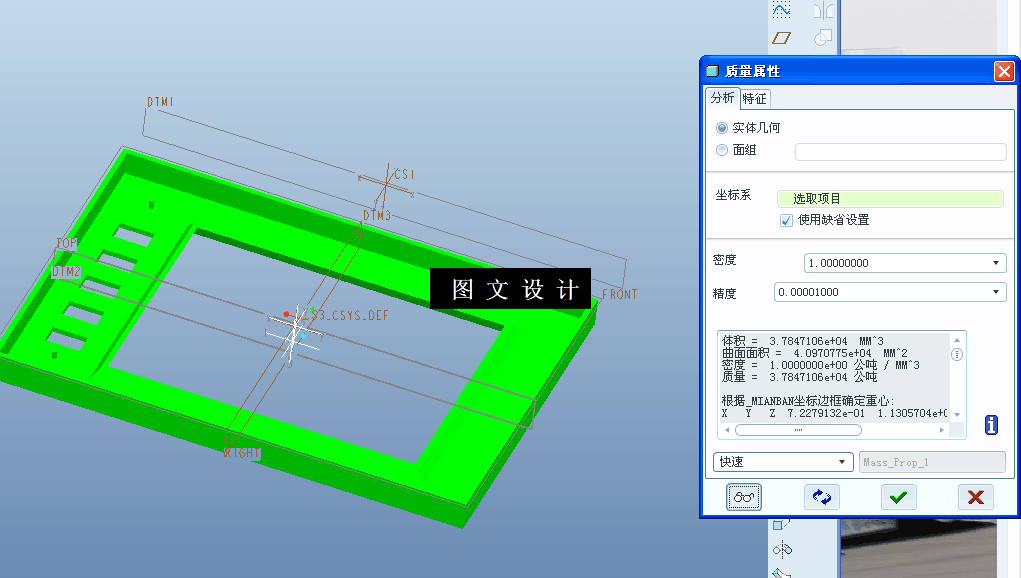Toggle the 使用缺省设置 checkbox

coord(786,220)
